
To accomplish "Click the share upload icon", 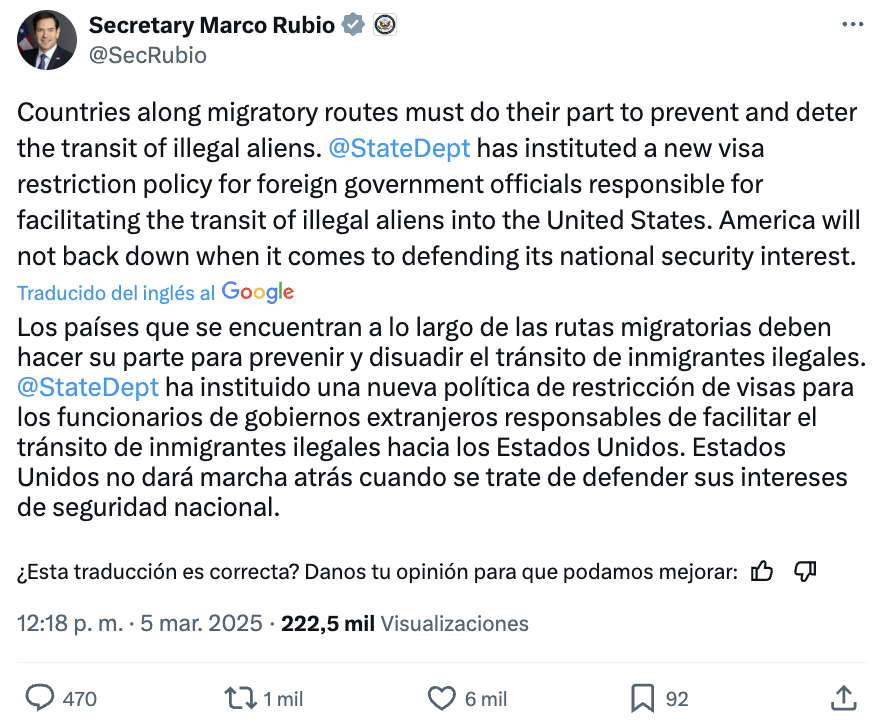I will point(843,698).
